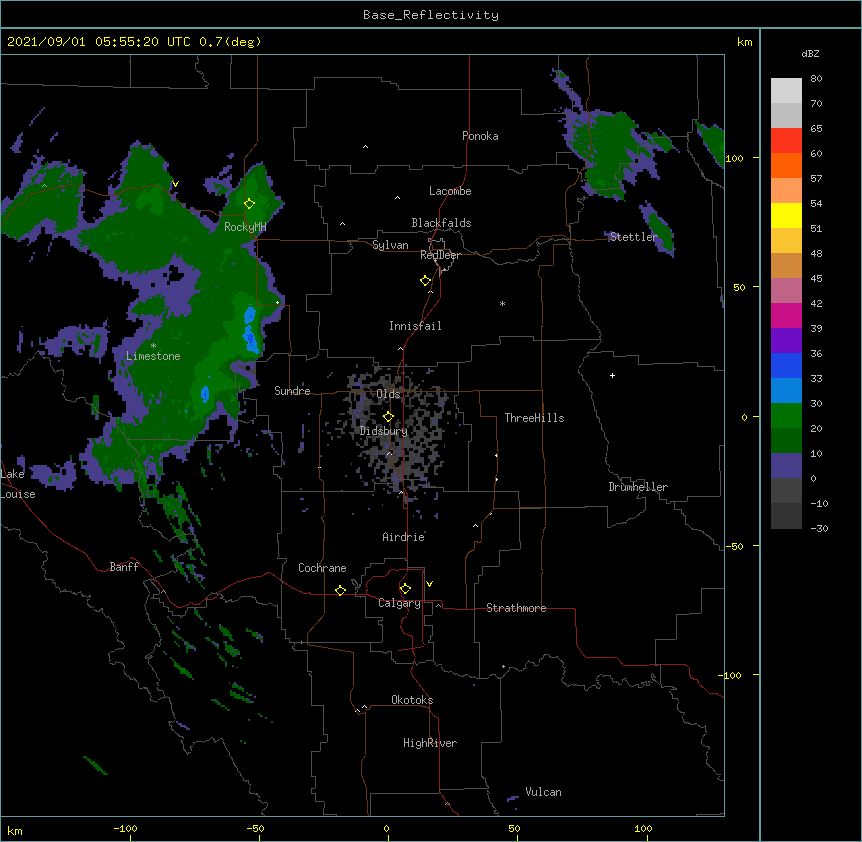This screenshot has width=862, height=842.
Task: Choose the bright yellow 54–51 dBZ legend swatch
Action: click(786, 215)
